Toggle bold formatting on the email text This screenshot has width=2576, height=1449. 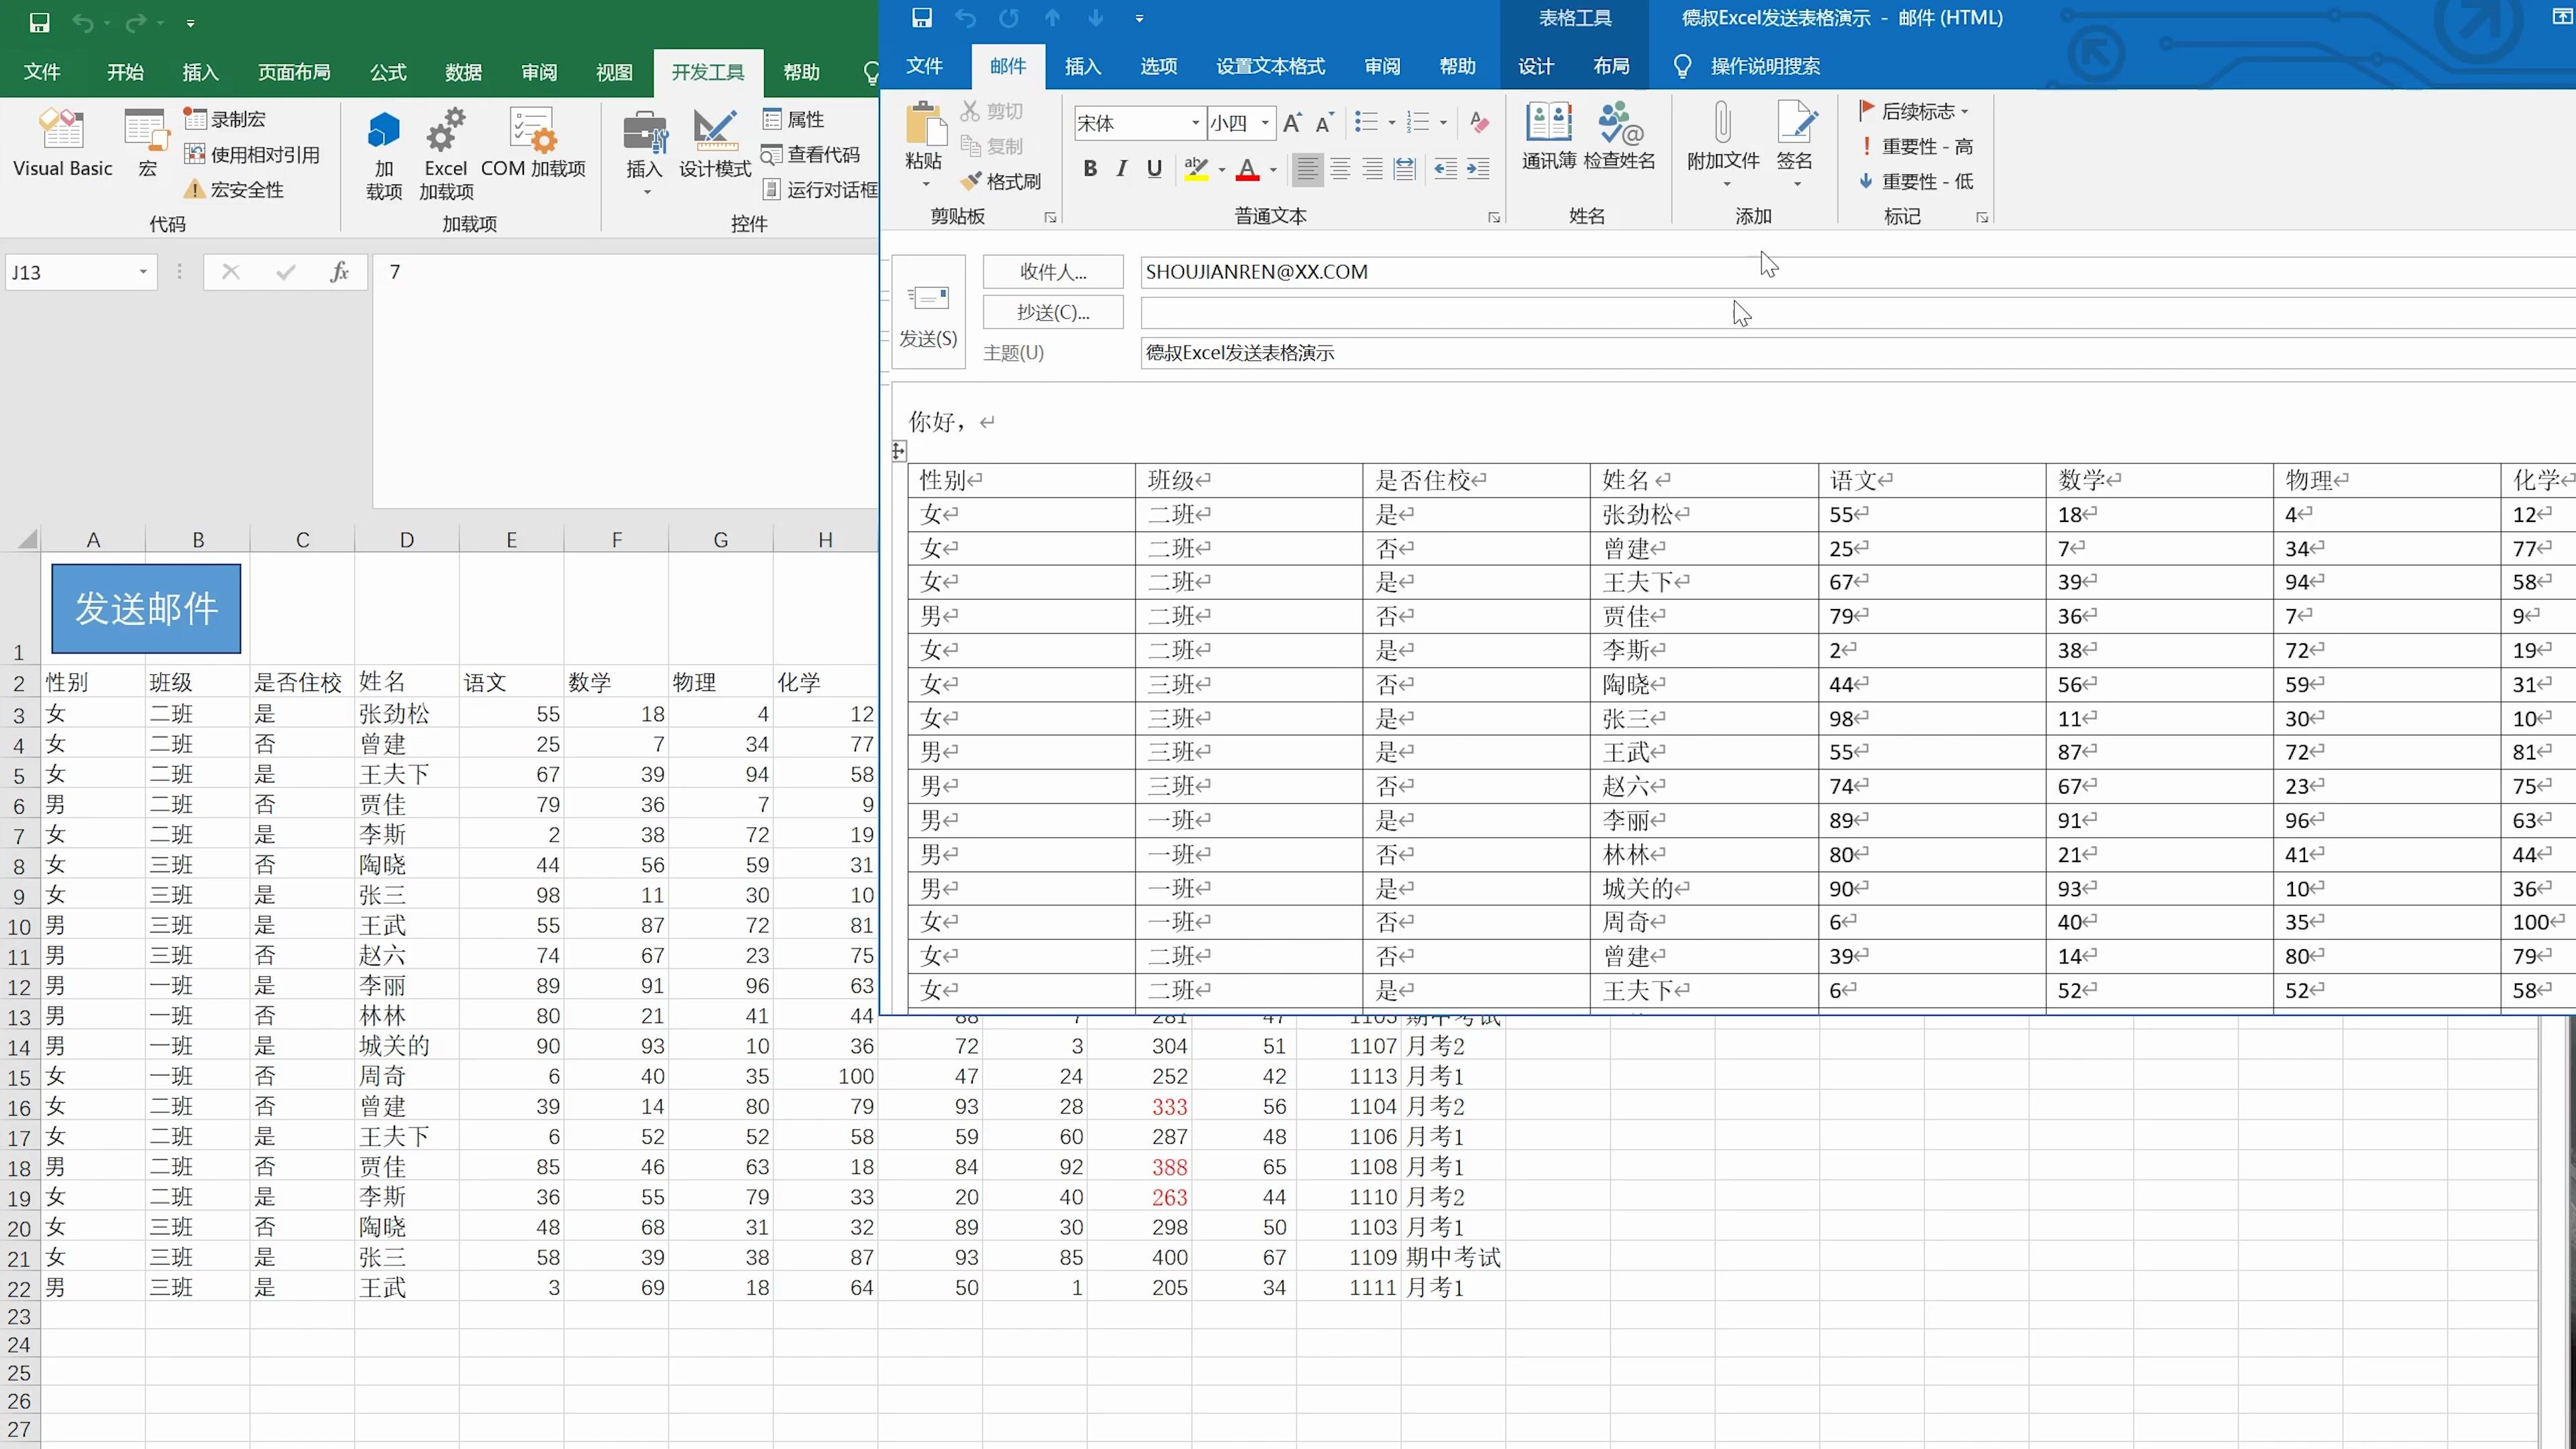pyautogui.click(x=1090, y=168)
